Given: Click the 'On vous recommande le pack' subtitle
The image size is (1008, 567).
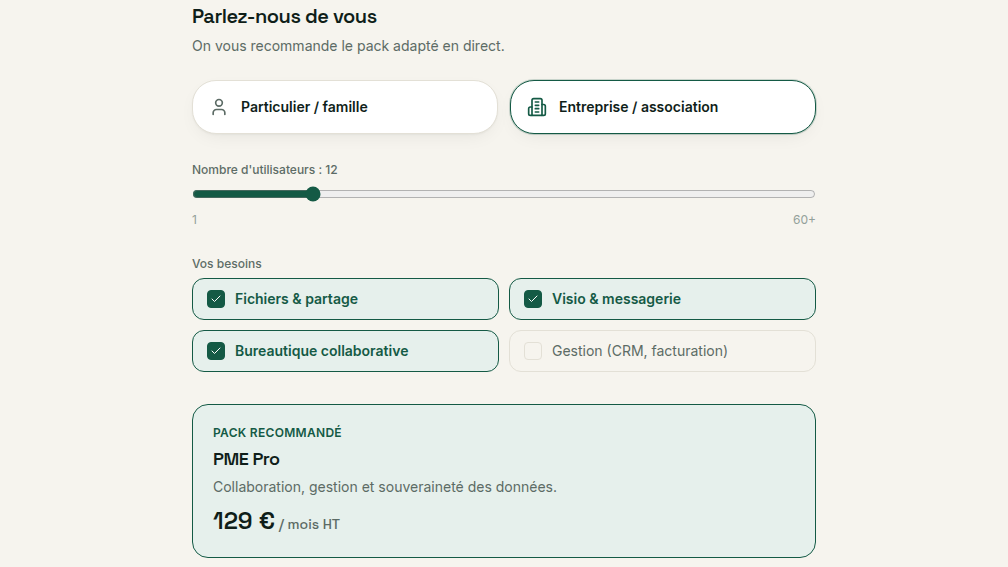Looking at the screenshot, I should coord(348,46).
